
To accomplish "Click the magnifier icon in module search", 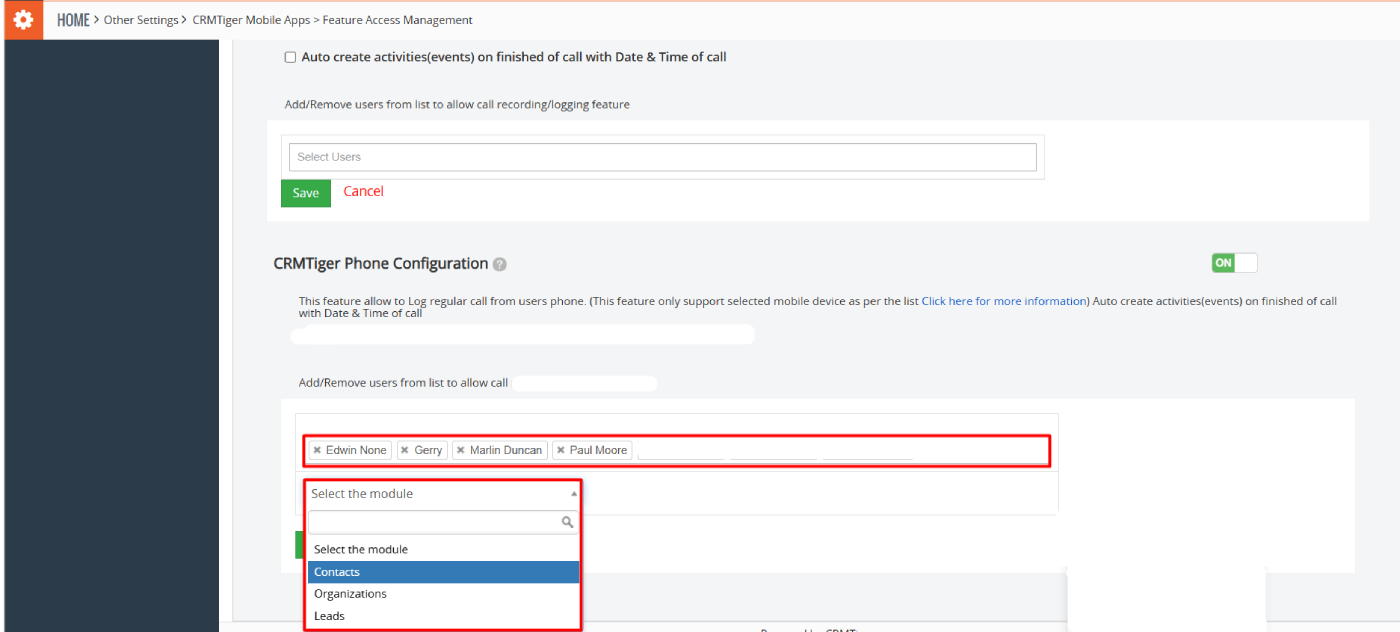I will pyautogui.click(x=567, y=522).
